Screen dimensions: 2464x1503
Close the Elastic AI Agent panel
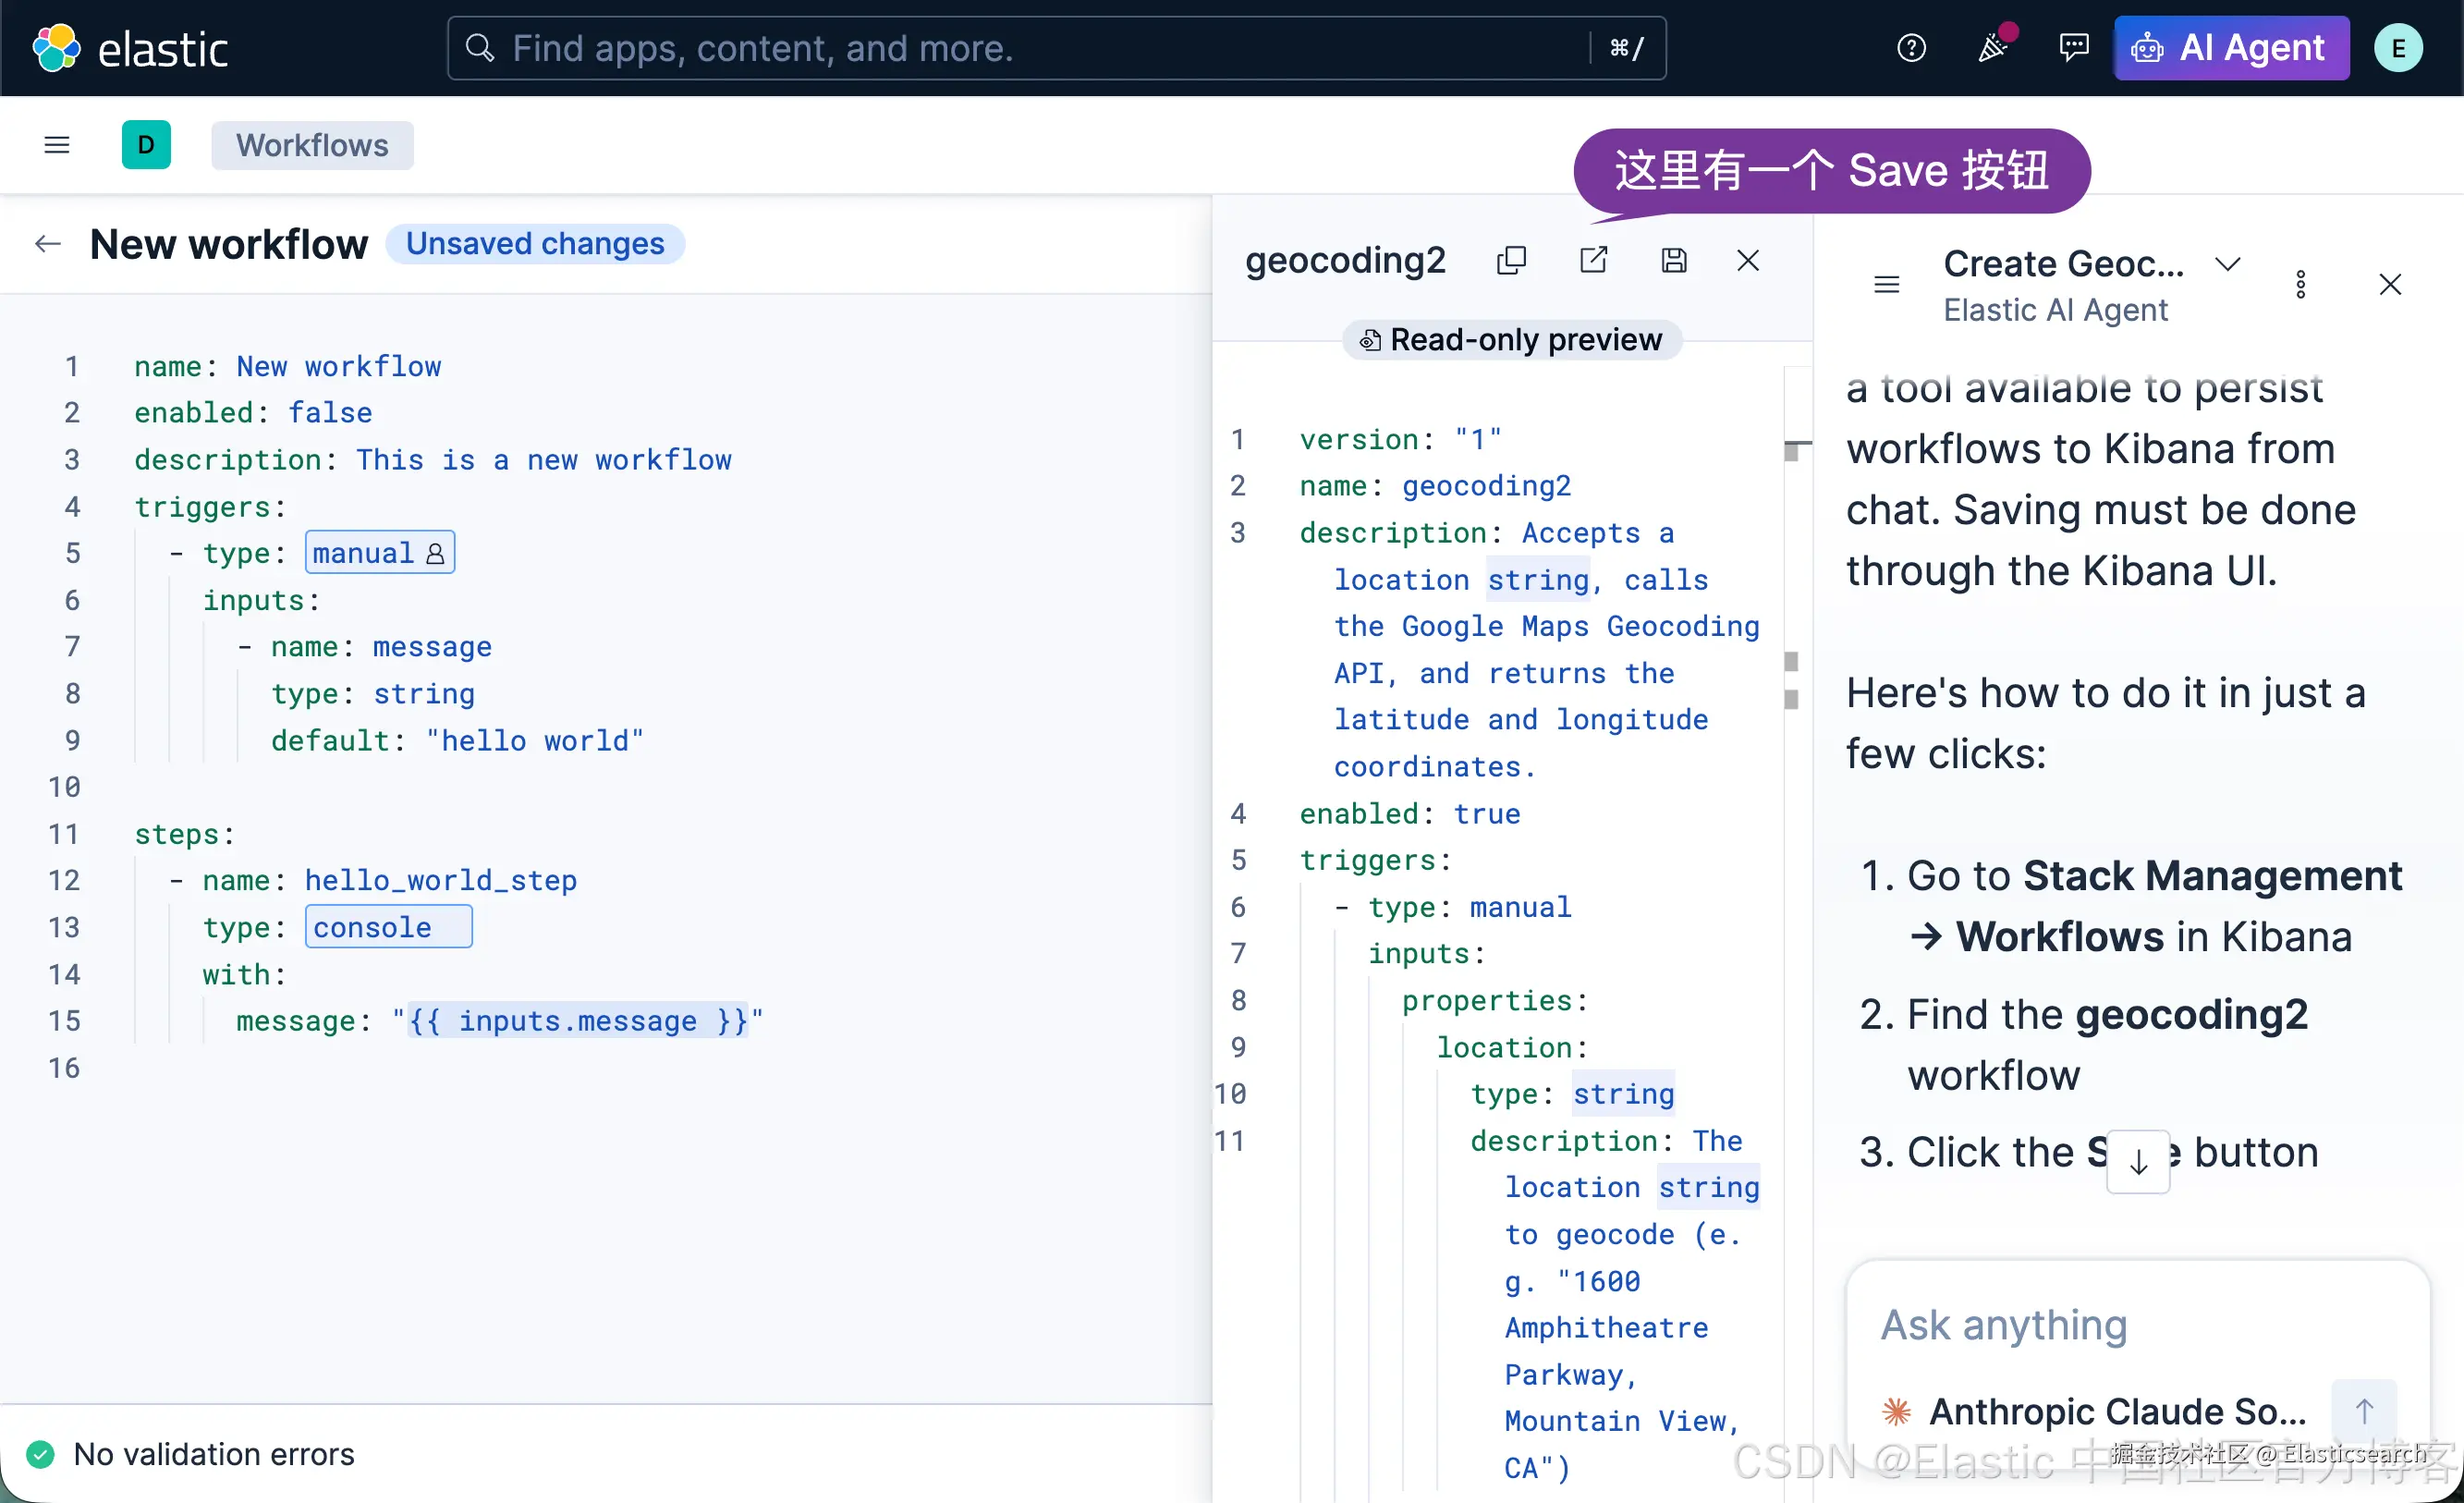(2390, 285)
